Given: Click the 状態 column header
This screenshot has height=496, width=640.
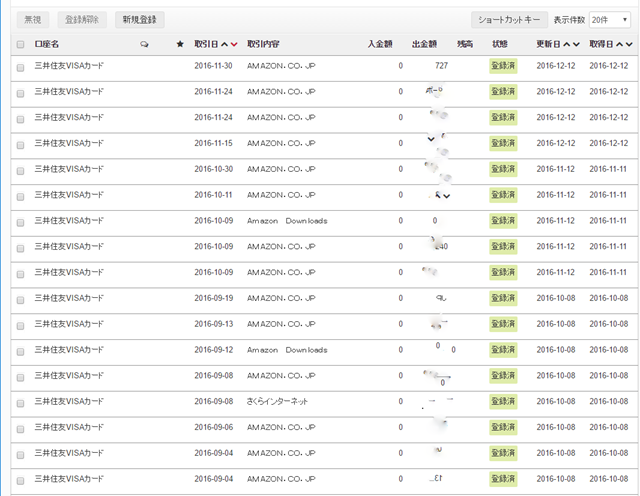Looking at the screenshot, I should coord(500,44).
